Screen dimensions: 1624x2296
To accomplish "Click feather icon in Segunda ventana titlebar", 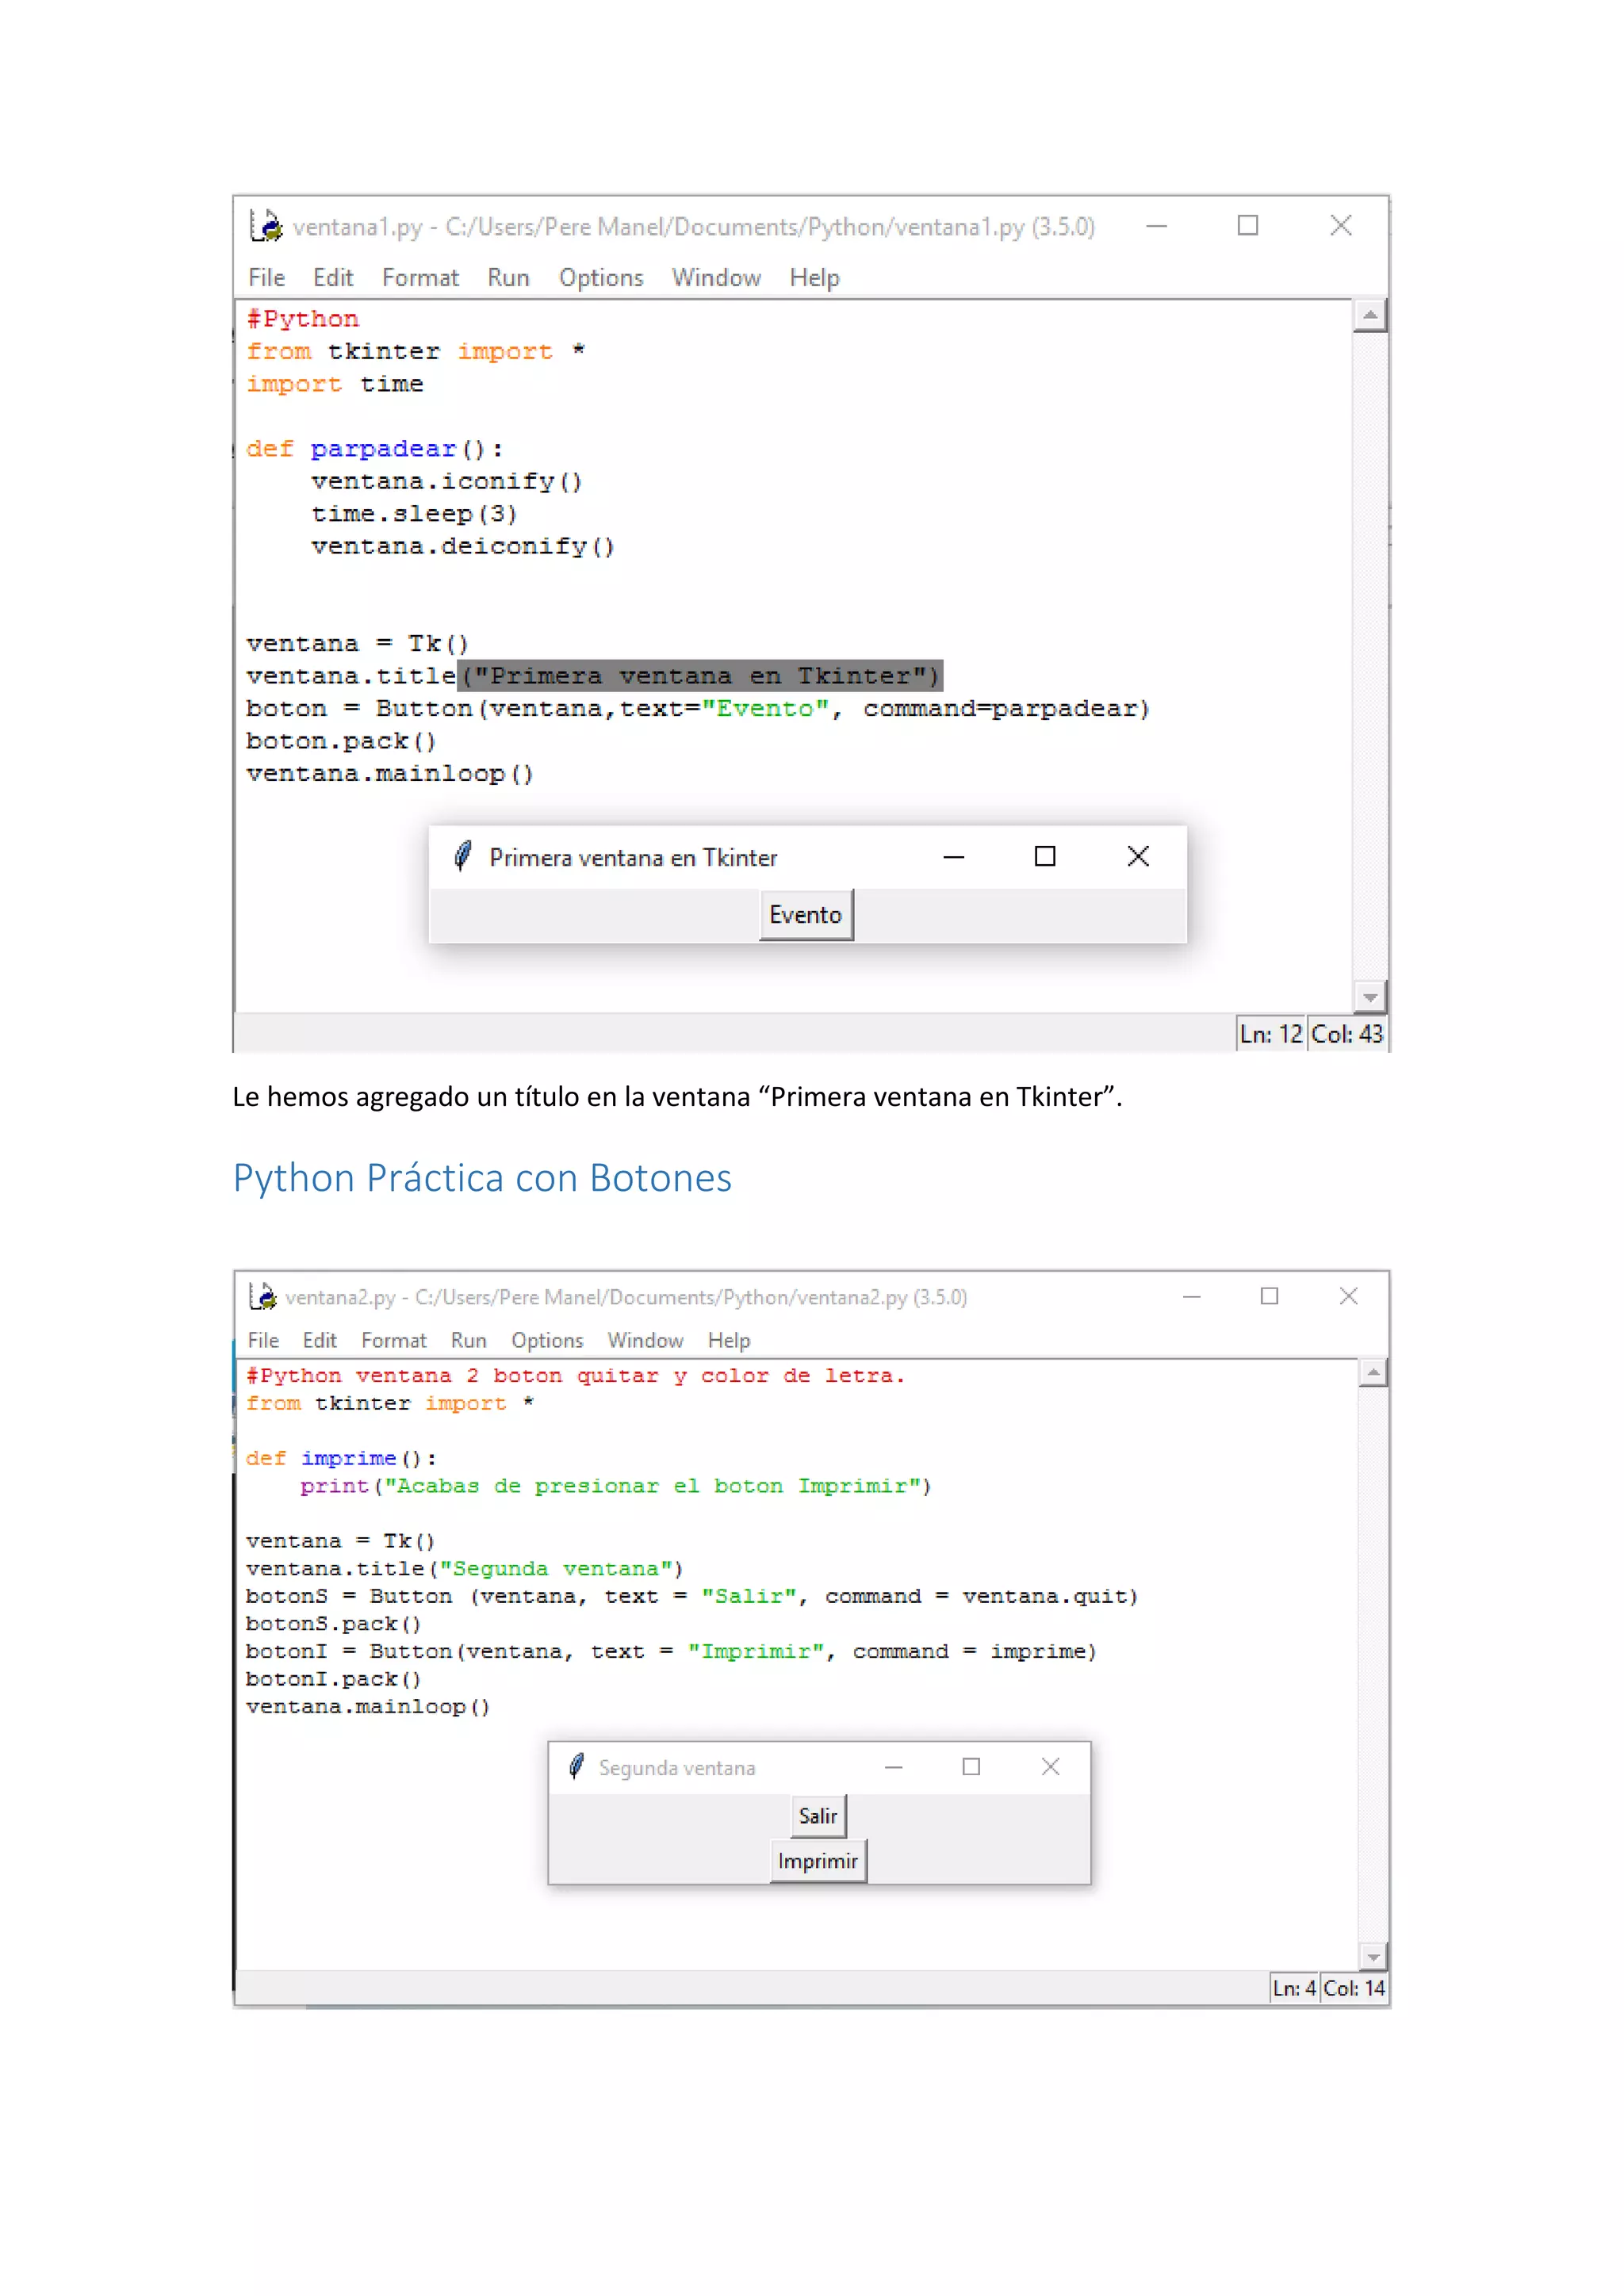I will [576, 1767].
